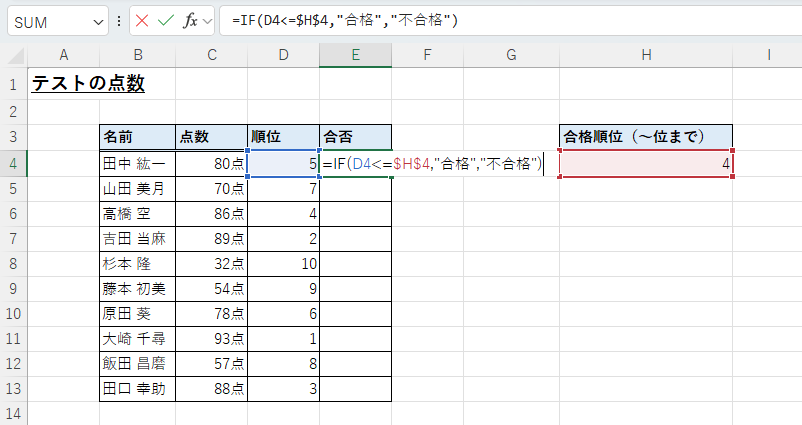This screenshot has height=425, width=802.
Task: Click the テストの点数 title cell
Action: tap(89, 85)
